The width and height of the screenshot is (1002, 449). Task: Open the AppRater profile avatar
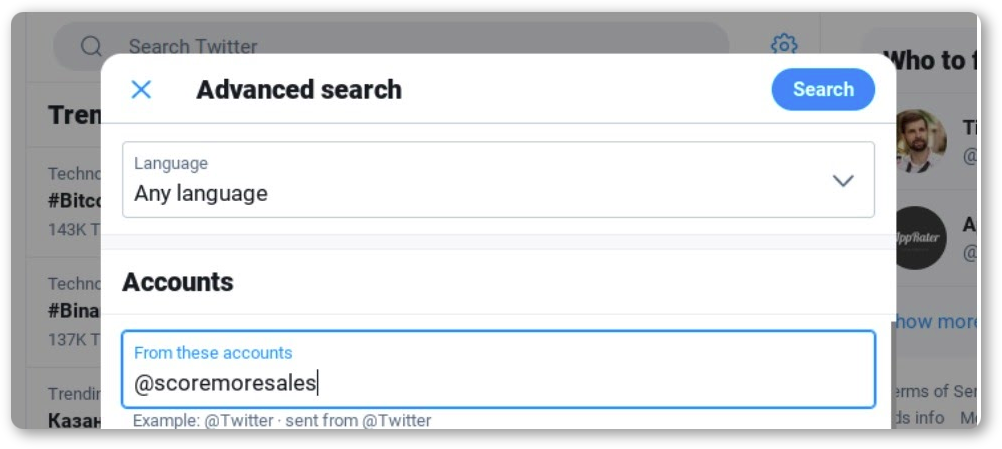pos(921,238)
